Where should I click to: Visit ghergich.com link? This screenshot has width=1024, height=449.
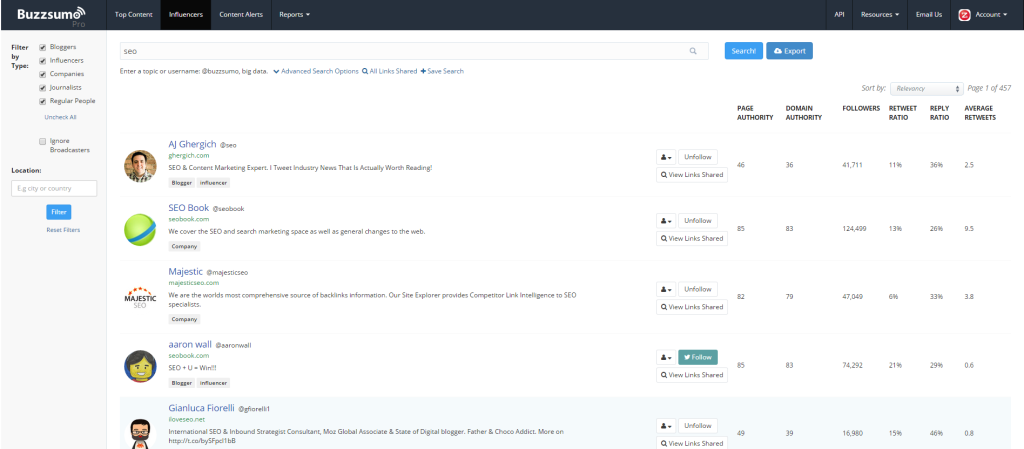coord(189,155)
